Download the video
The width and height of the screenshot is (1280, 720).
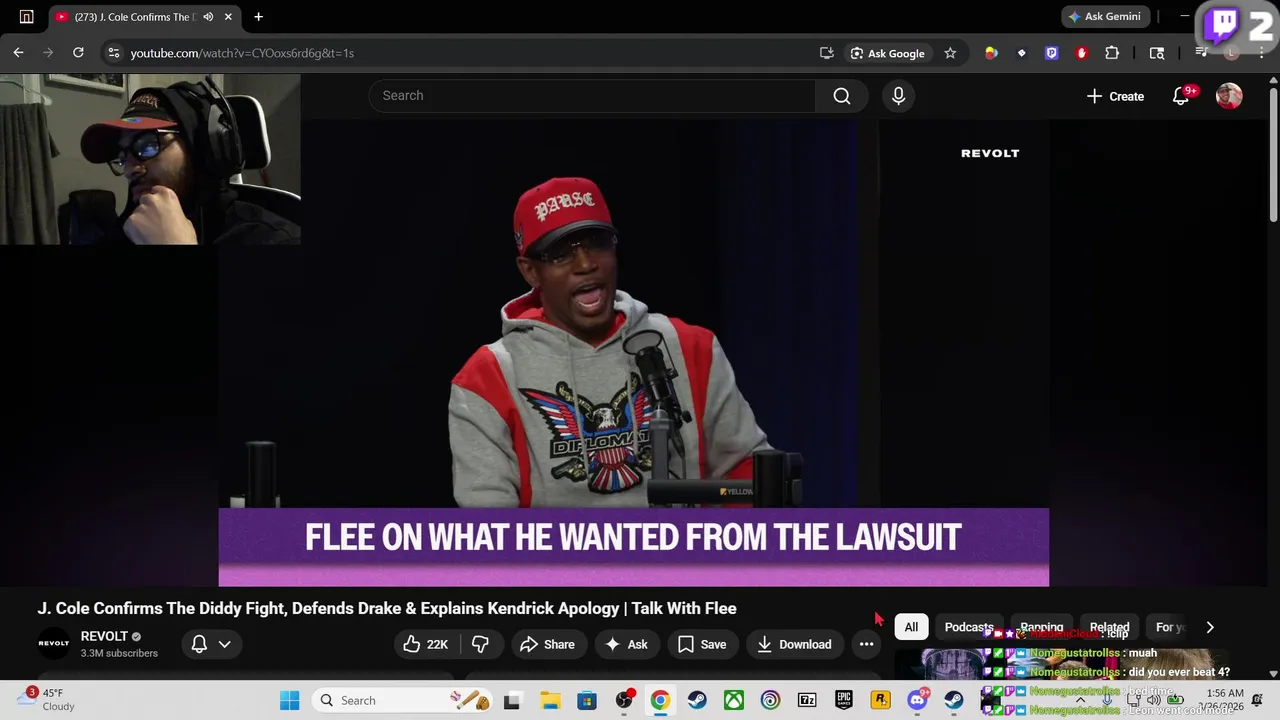(x=794, y=644)
